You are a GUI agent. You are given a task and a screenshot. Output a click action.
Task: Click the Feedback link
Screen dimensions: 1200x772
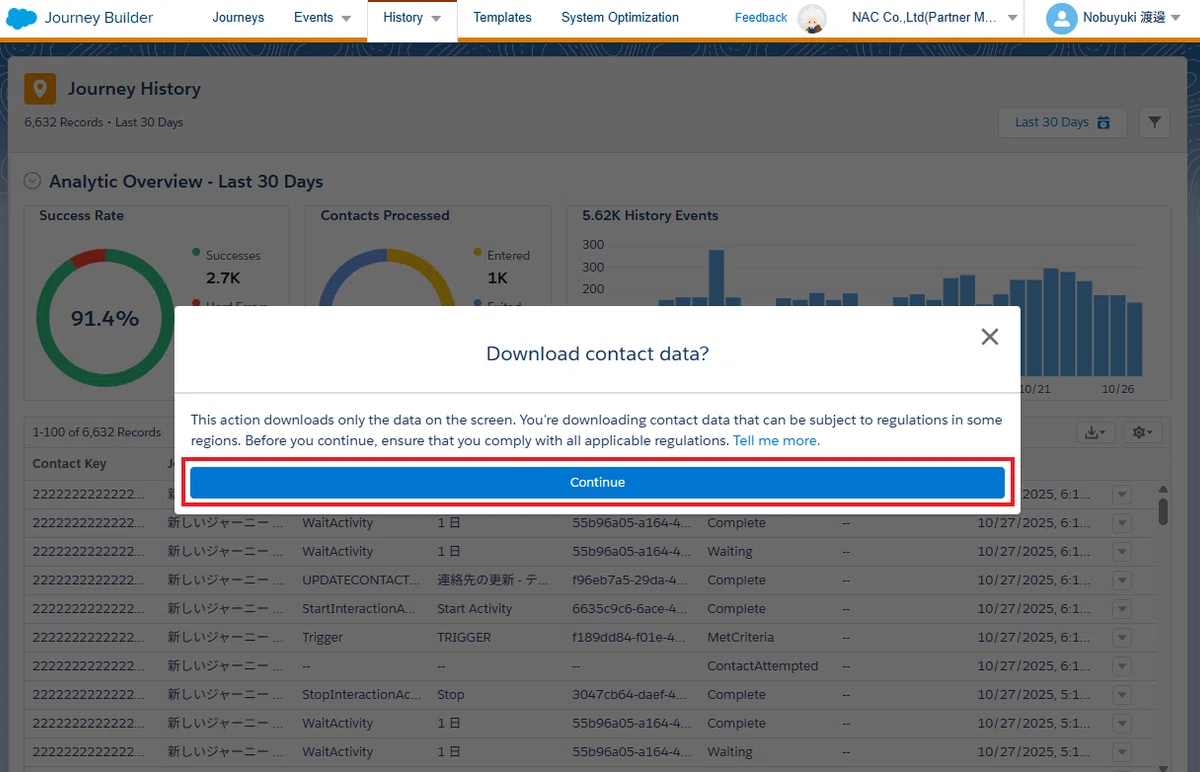pos(761,18)
